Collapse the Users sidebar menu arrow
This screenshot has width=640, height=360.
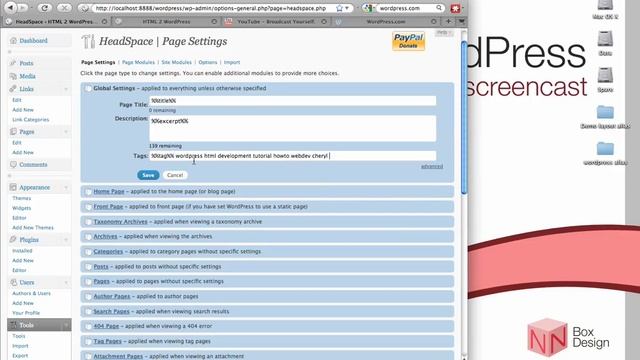coord(66,282)
